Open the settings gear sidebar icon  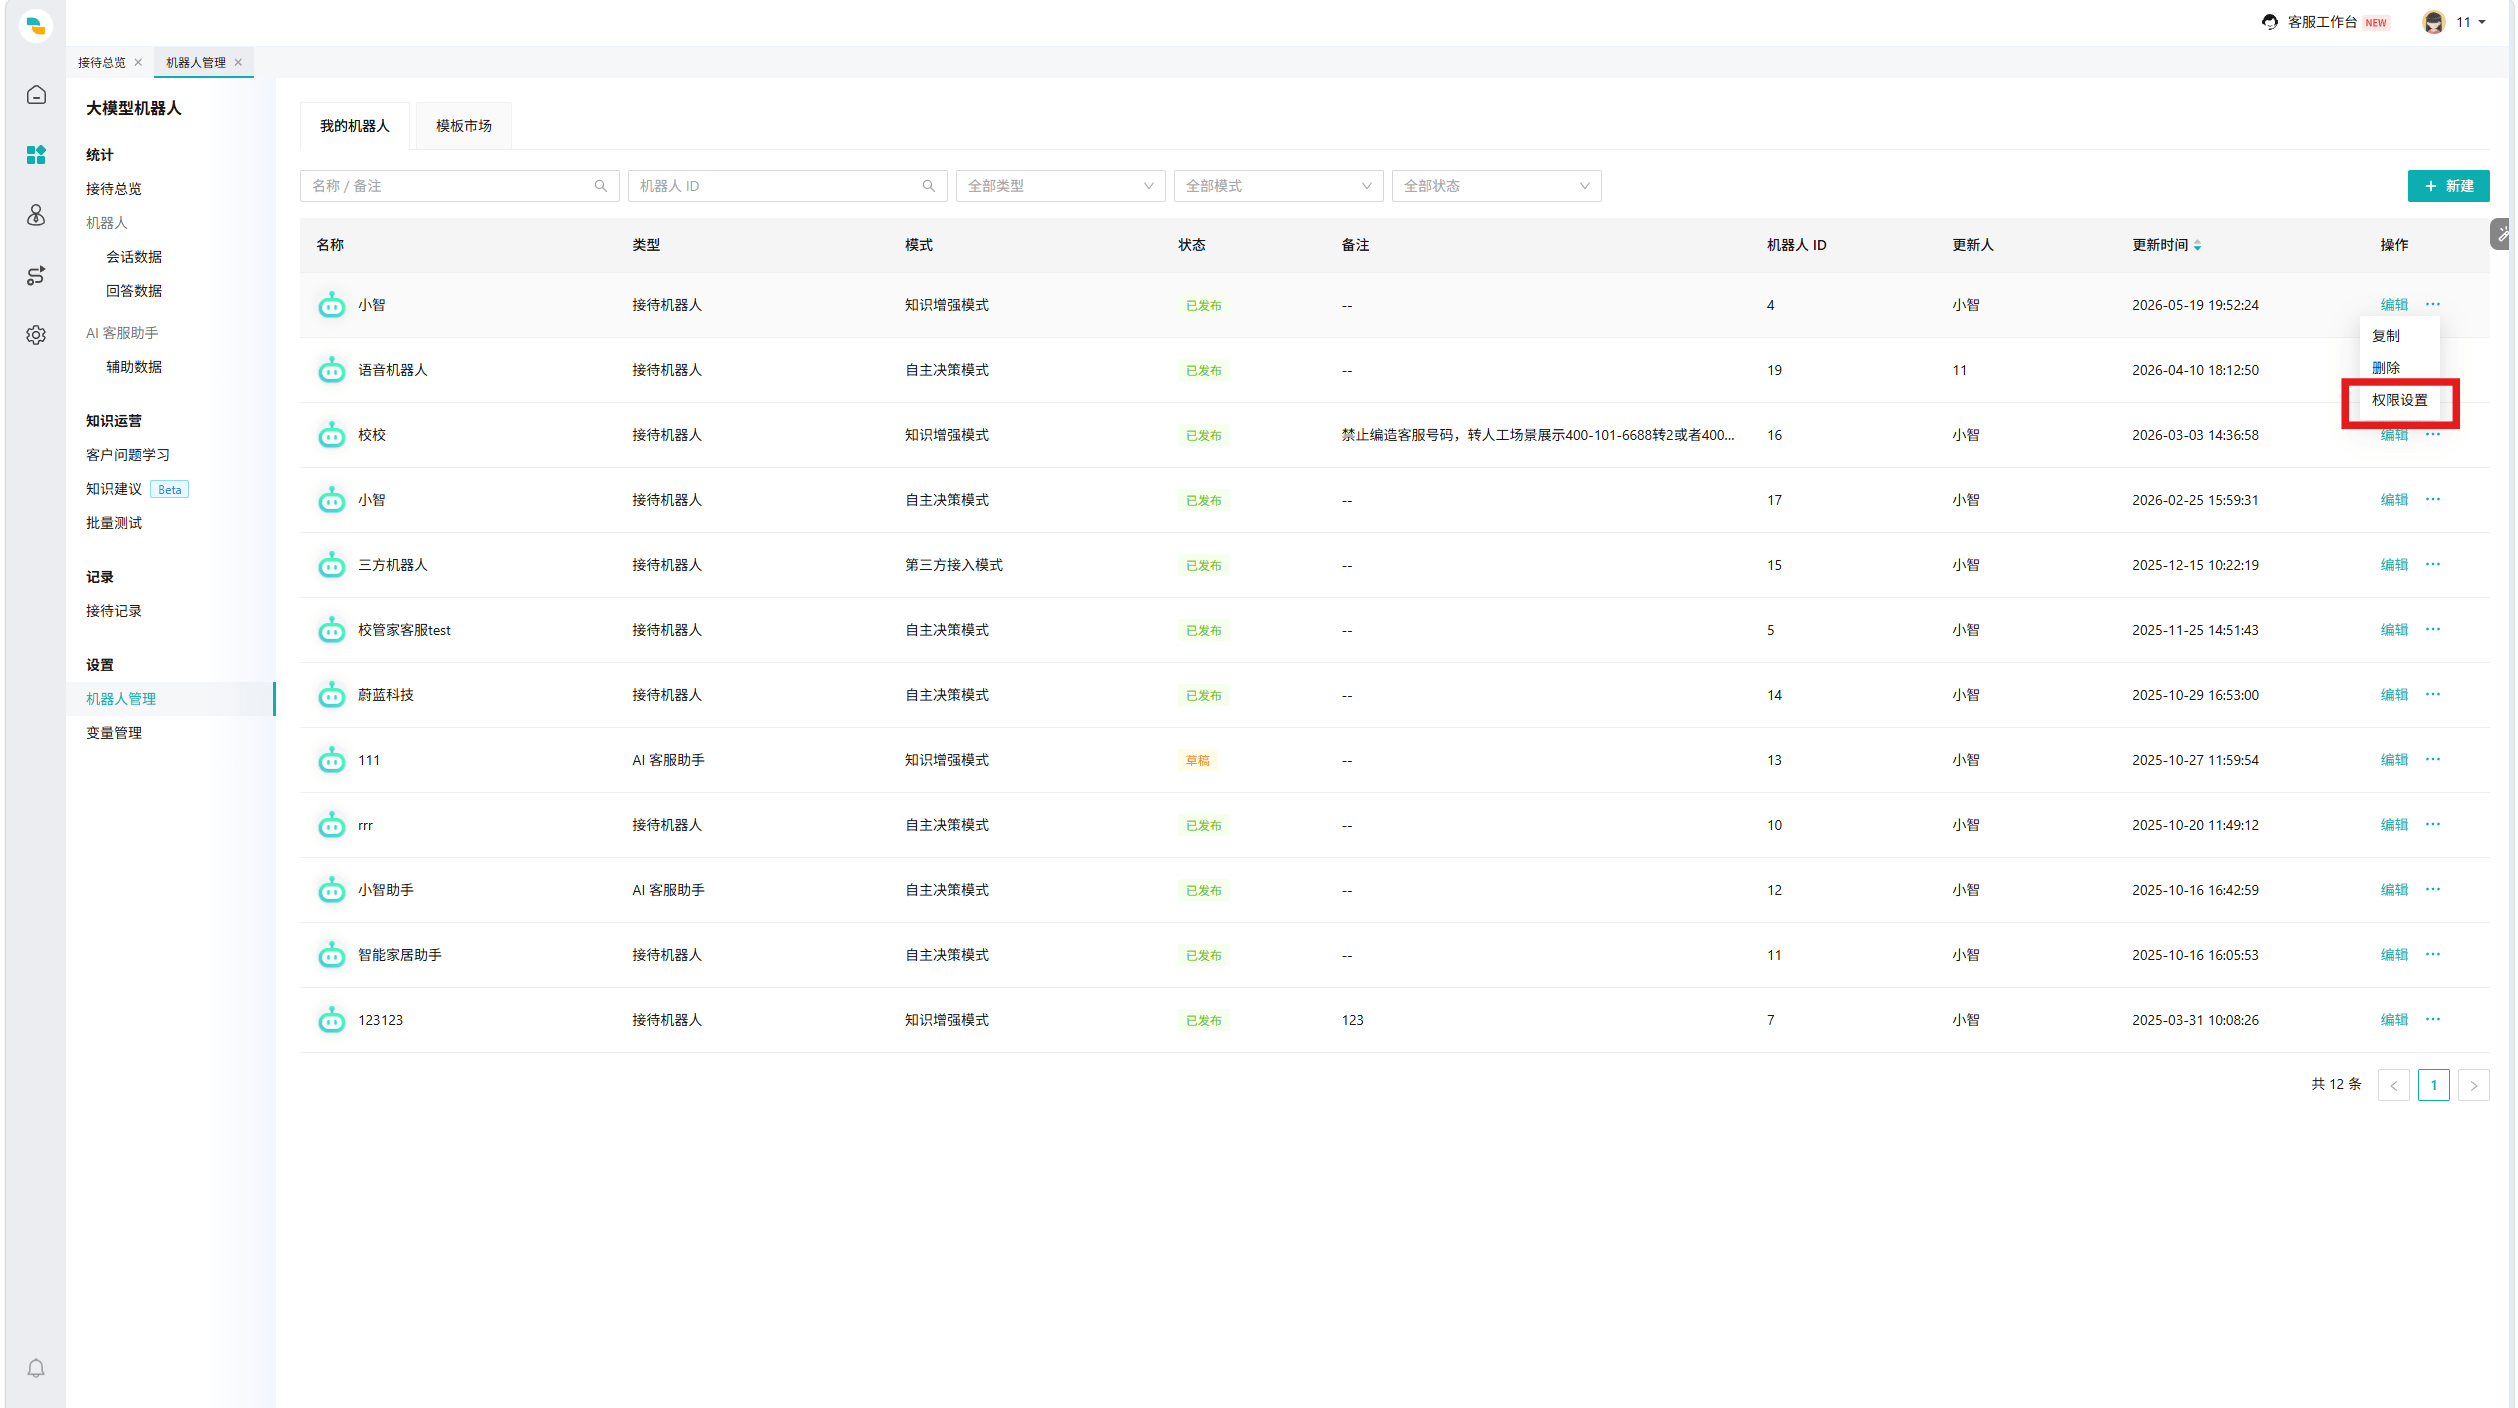click(36, 335)
